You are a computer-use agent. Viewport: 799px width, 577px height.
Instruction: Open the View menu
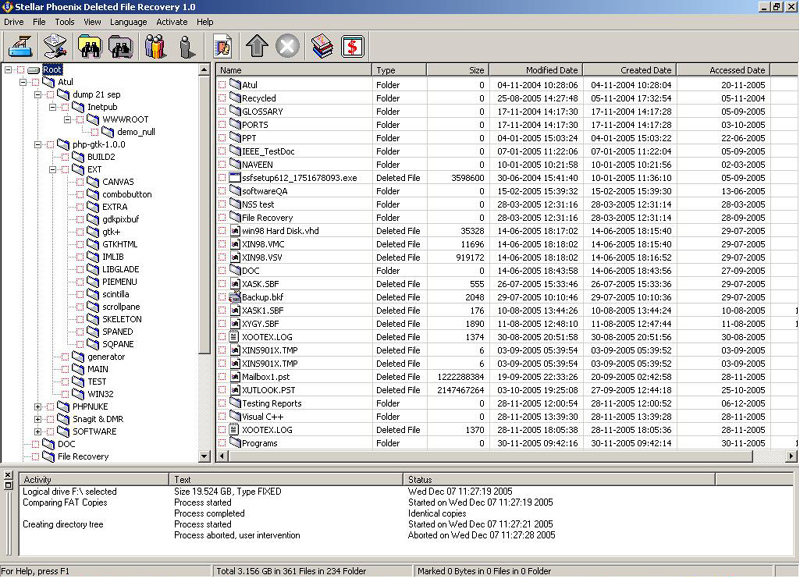pyautogui.click(x=92, y=22)
